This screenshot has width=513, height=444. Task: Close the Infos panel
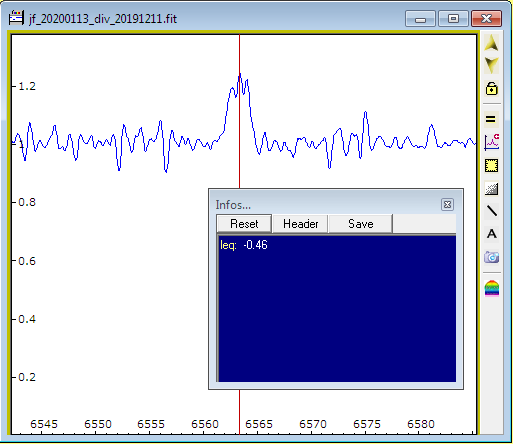[447, 204]
